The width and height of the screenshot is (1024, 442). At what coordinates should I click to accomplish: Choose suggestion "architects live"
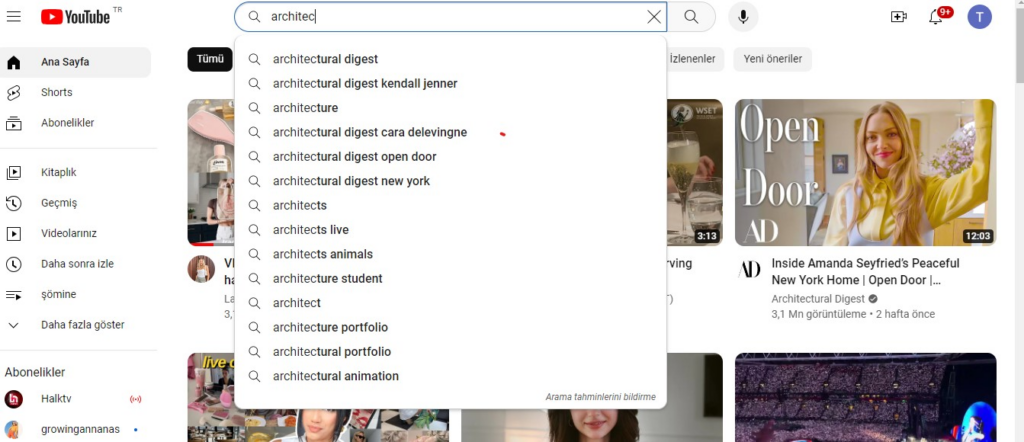click(451, 230)
